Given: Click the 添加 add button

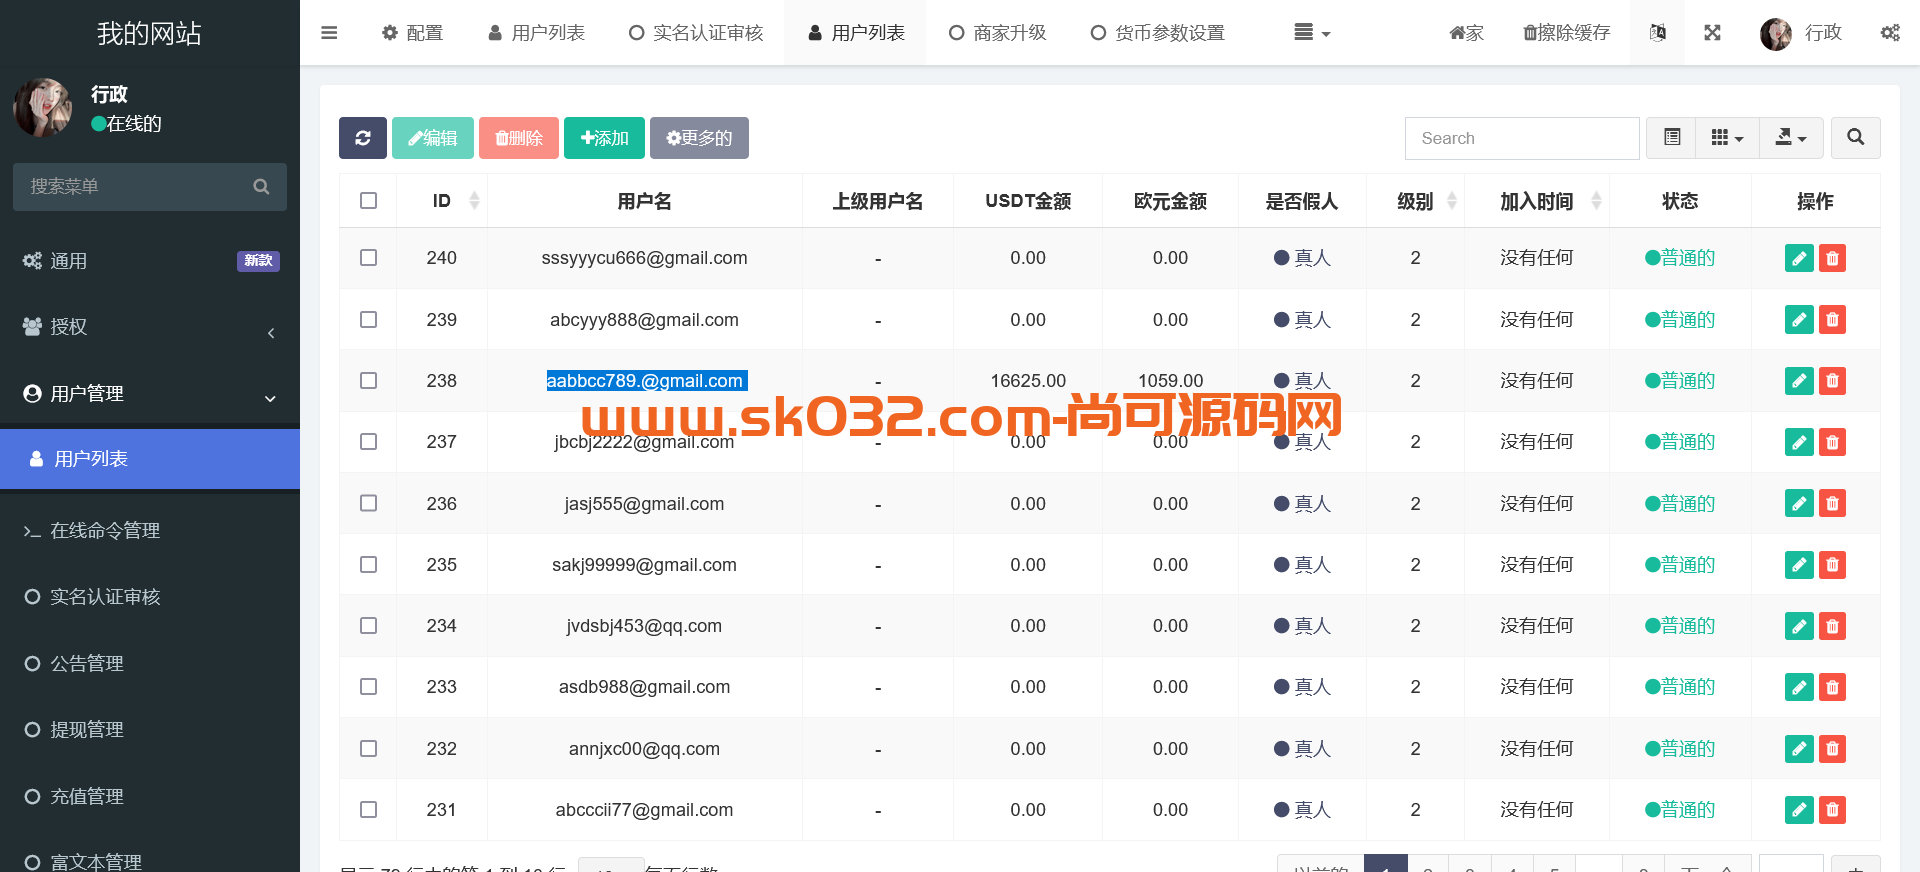Looking at the screenshot, I should (x=604, y=138).
